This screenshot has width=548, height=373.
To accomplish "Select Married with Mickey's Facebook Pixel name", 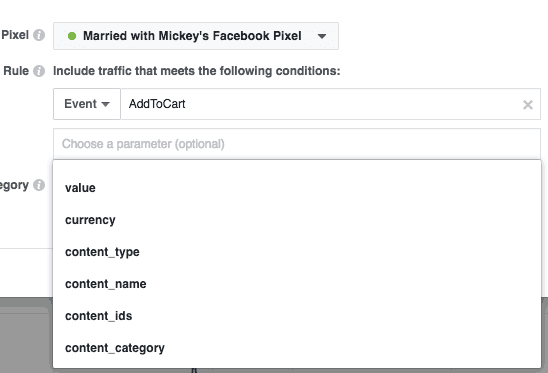I will pyautogui.click(x=192, y=36).
